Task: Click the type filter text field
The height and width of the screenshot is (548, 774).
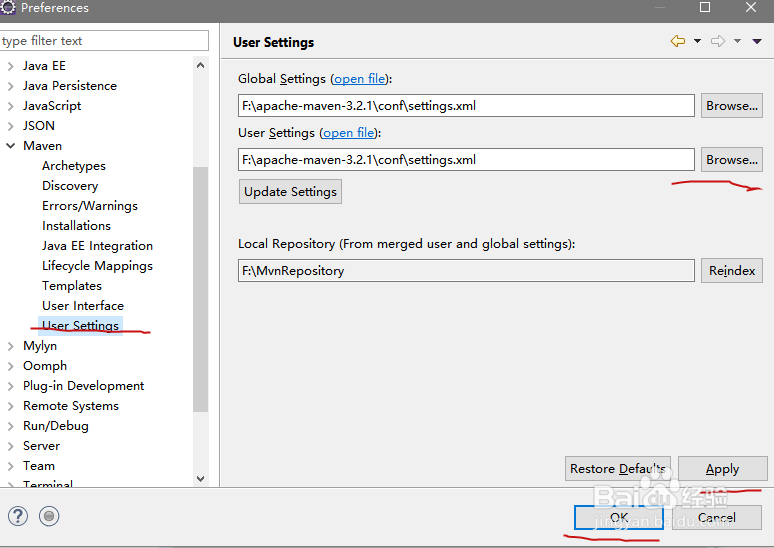Action: [x=104, y=41]
